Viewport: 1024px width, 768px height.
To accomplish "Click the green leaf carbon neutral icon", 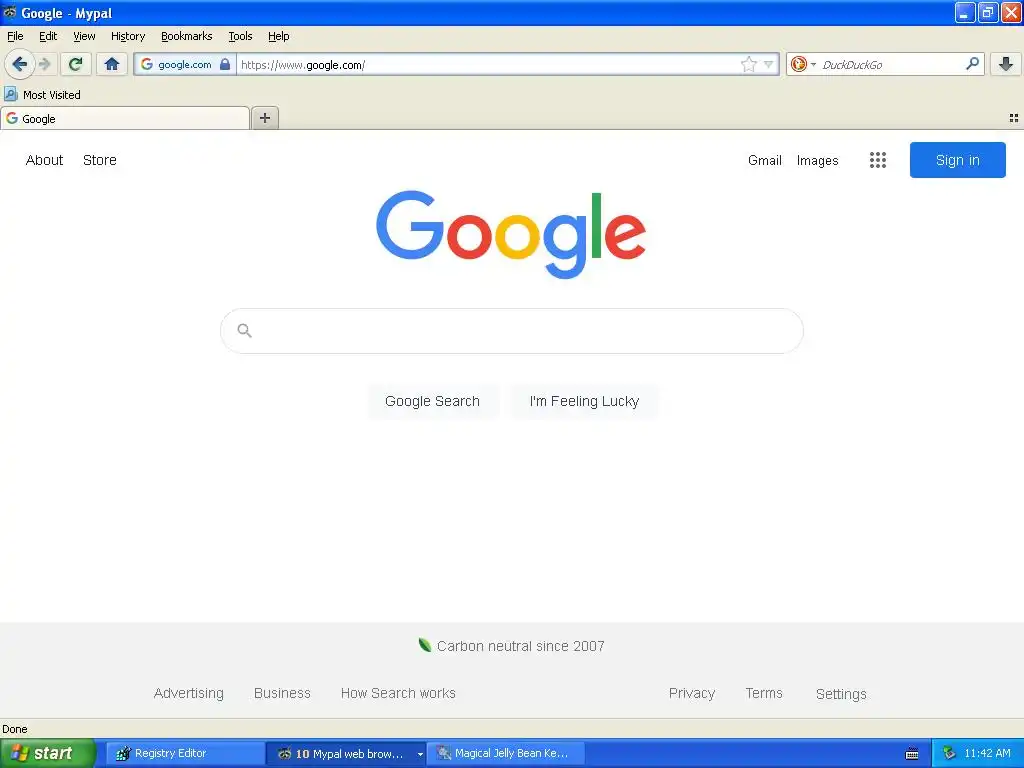I will coord(424,645).
